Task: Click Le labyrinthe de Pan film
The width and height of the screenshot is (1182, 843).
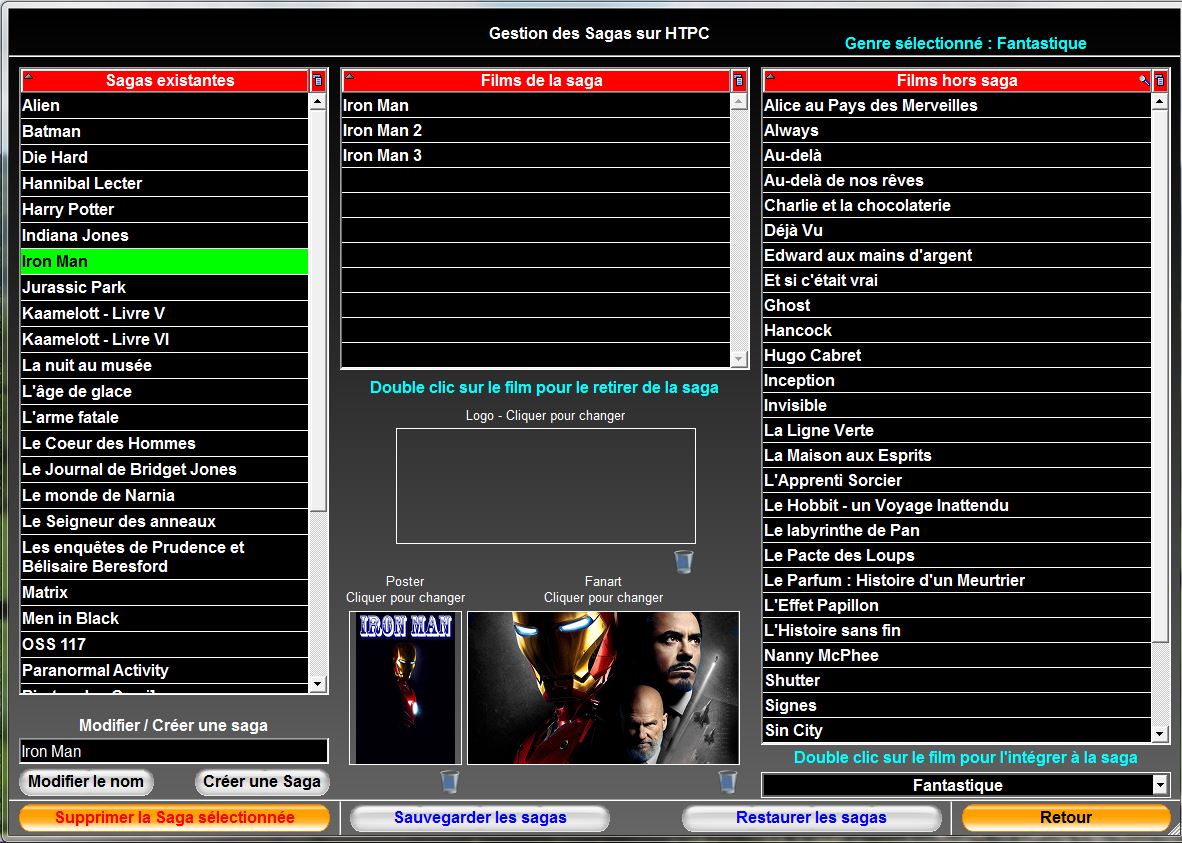Action: click(957, 530)
